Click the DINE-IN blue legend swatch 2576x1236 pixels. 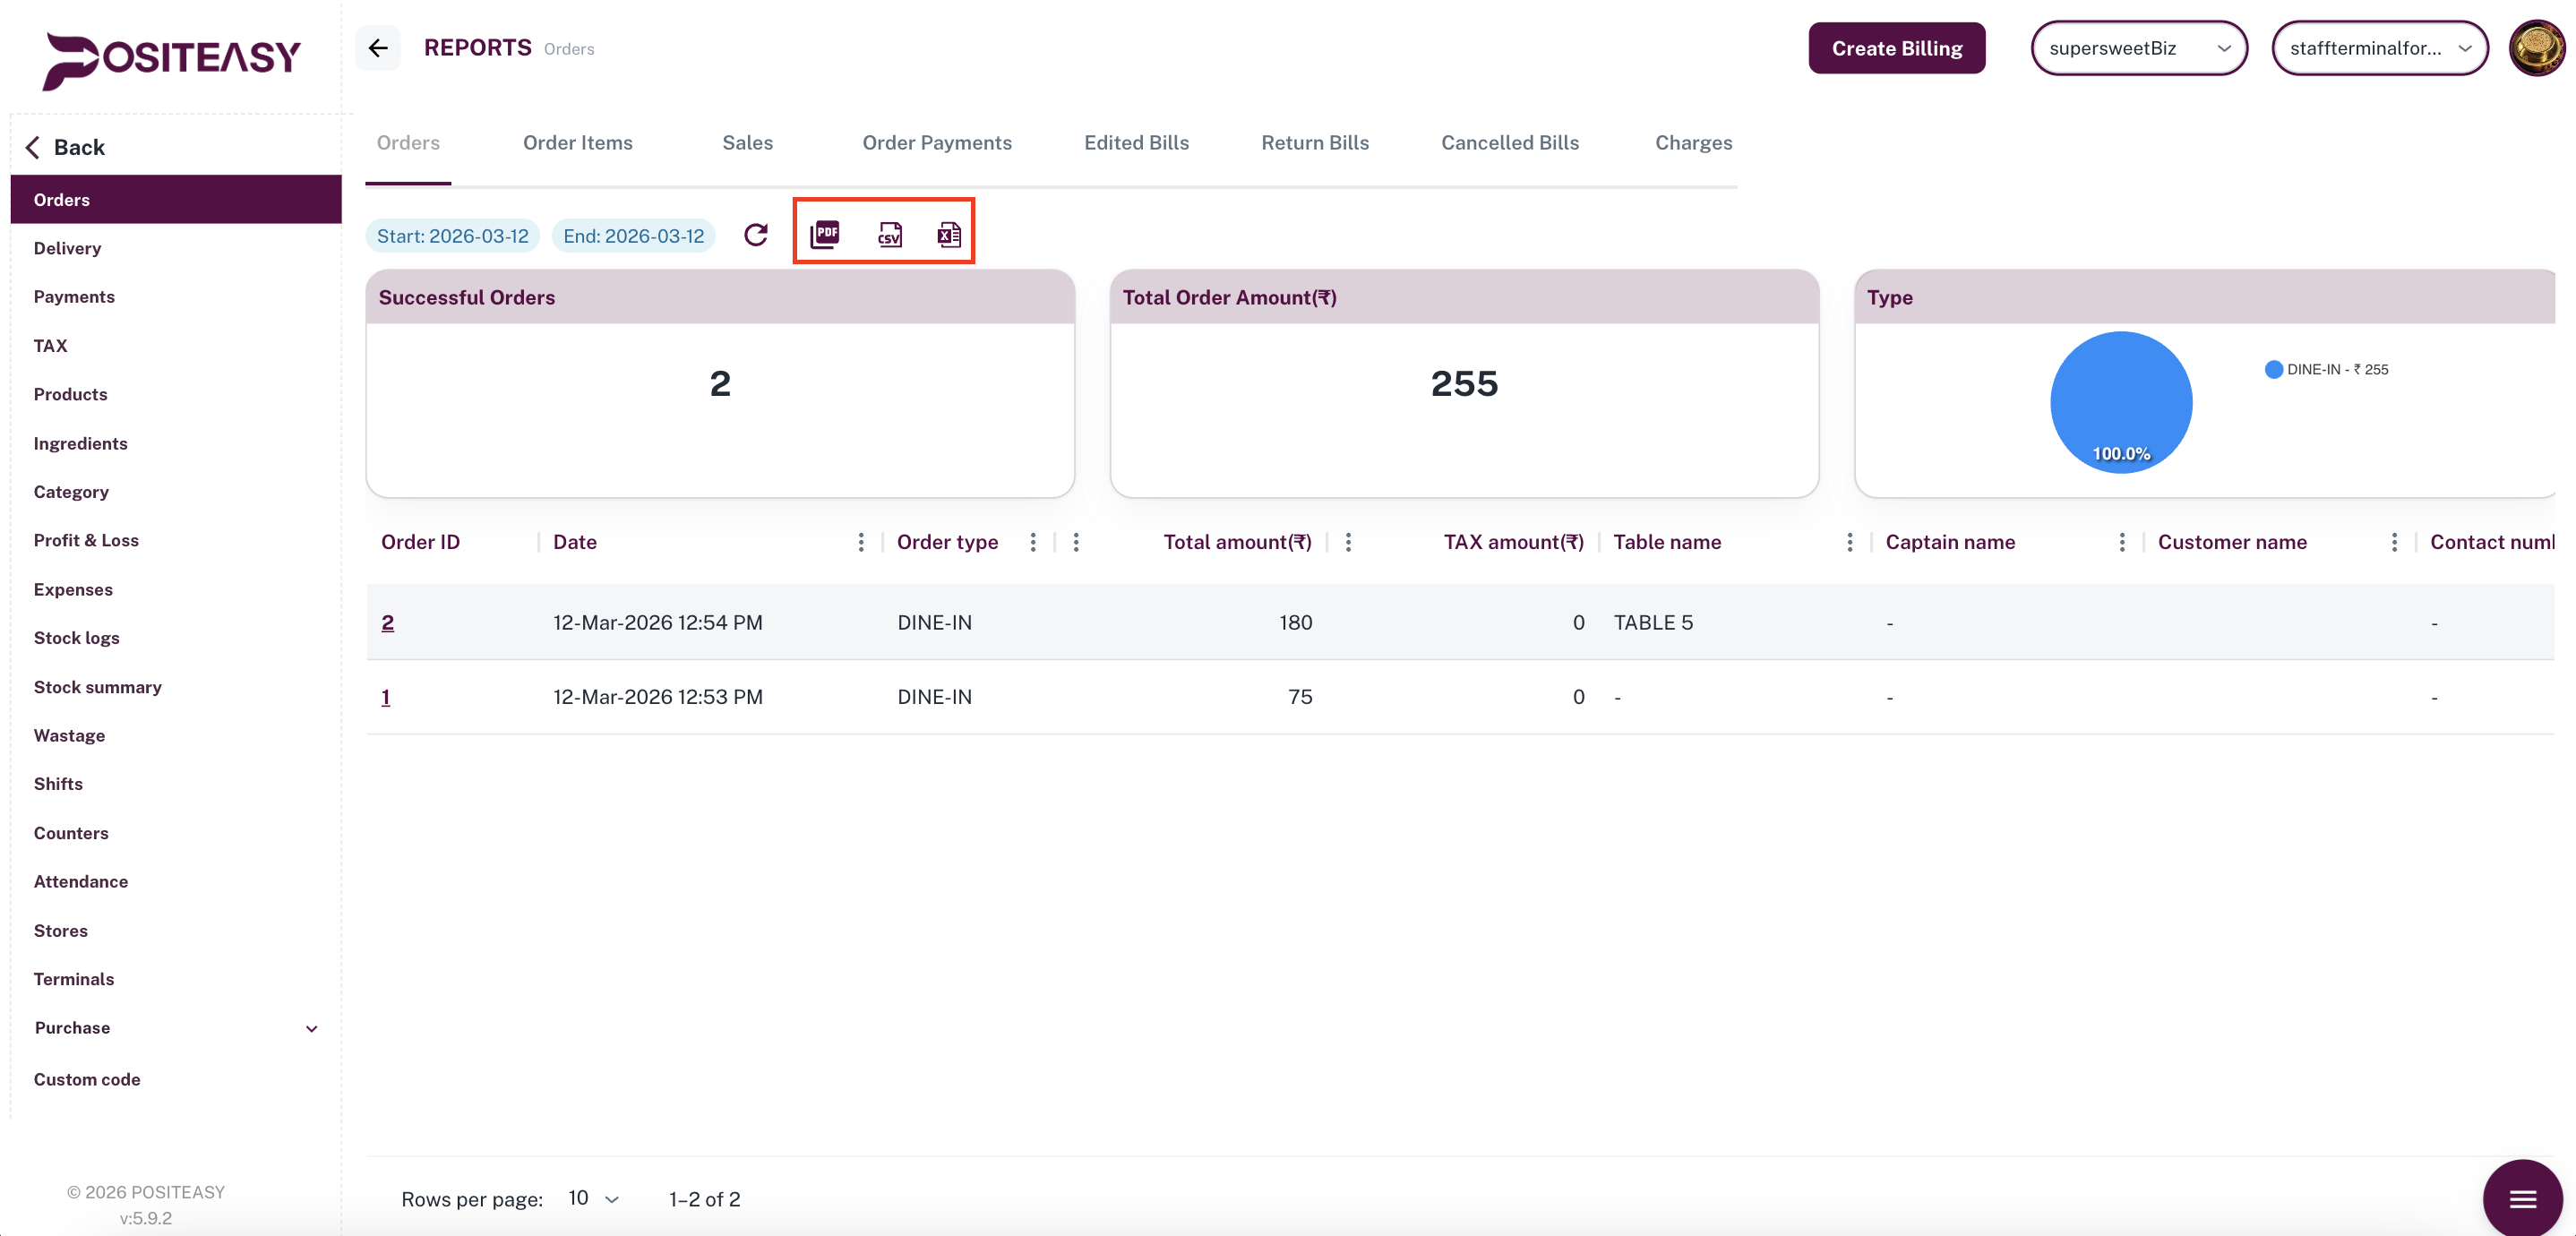(2273, 369)
